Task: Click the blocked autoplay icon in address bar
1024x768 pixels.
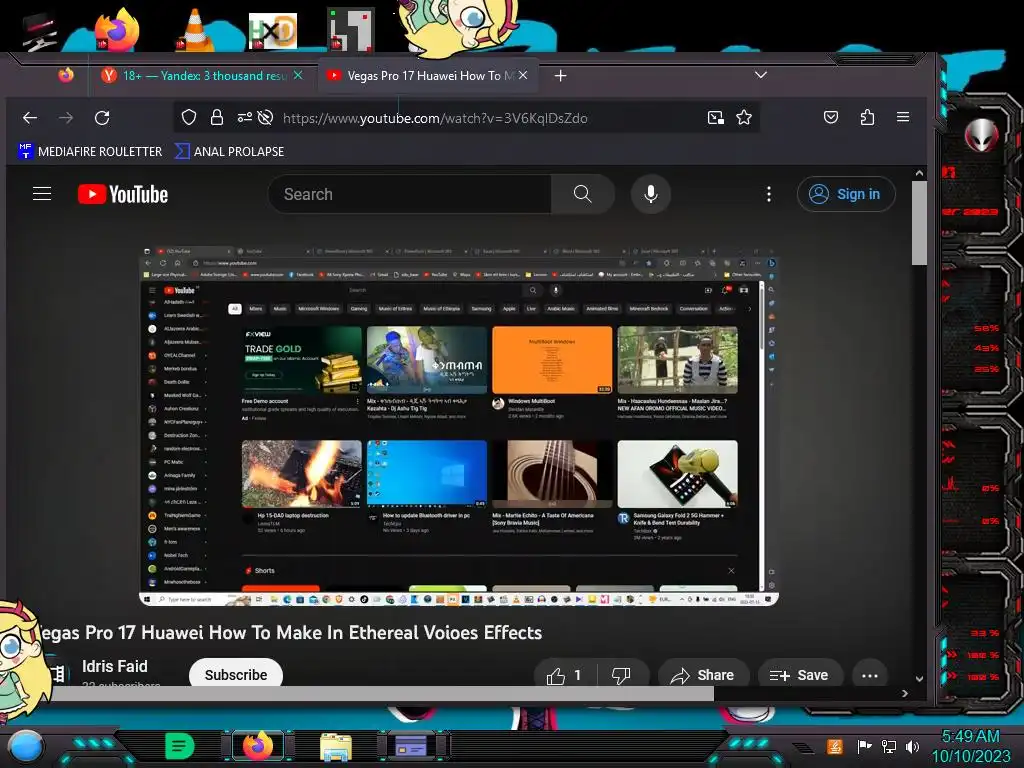Action: pyautogui.click(x=265, y=118)
